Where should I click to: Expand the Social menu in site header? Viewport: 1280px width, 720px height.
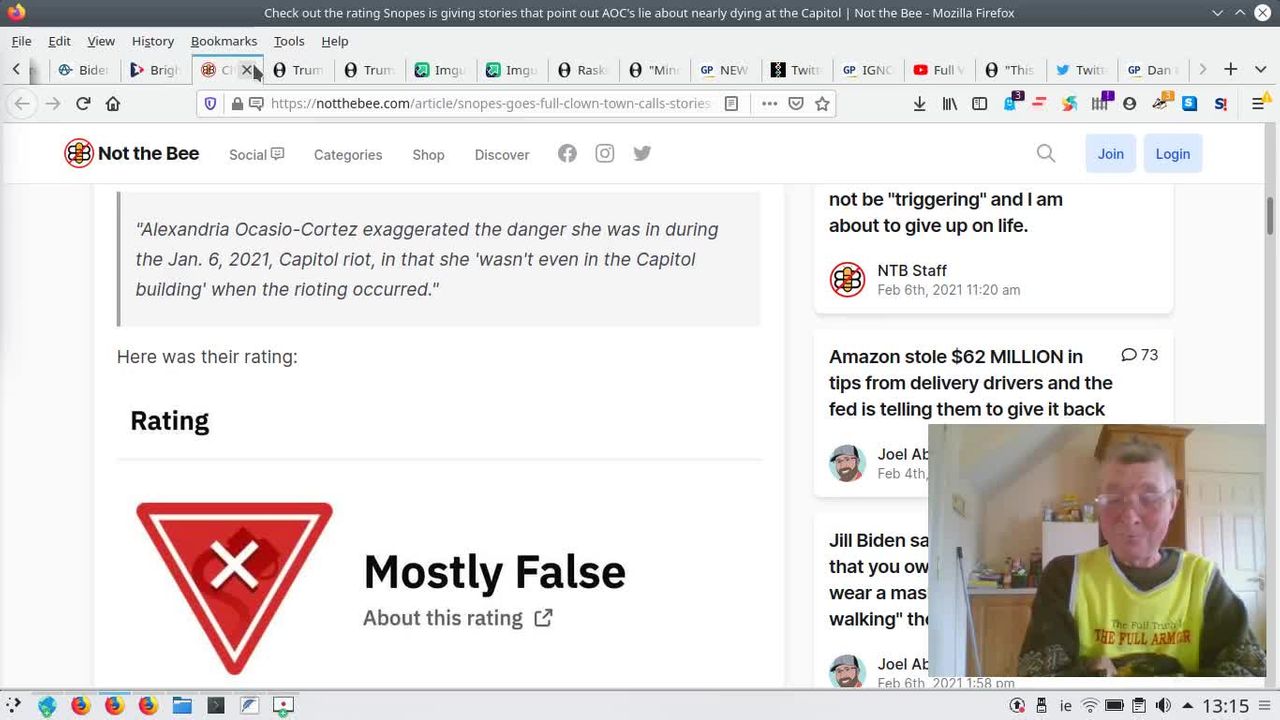[x=256, y=155]
